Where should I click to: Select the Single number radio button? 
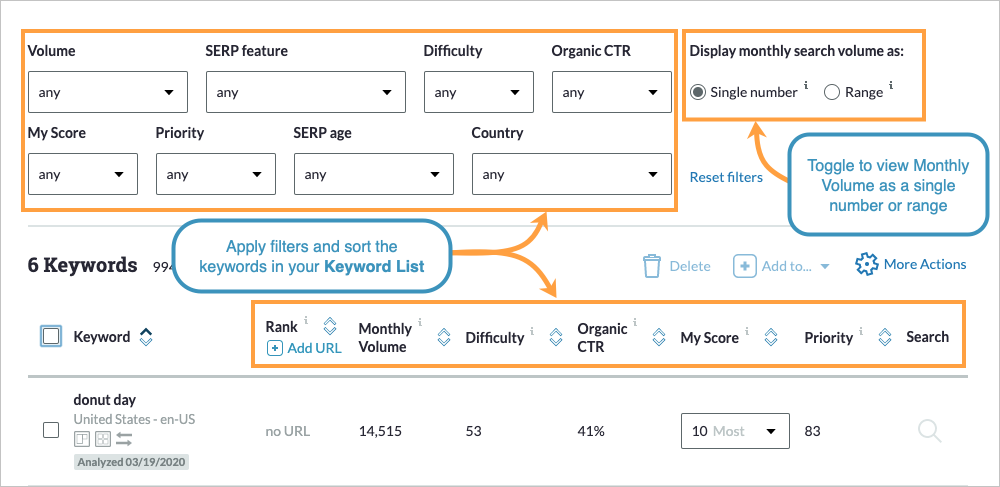tap(698, 92)
